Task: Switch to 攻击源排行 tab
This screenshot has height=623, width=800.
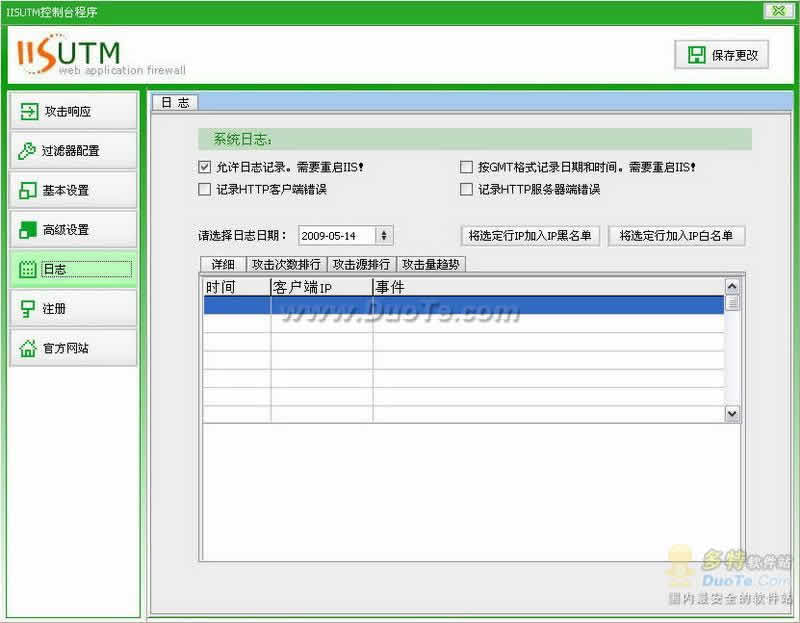Action: pos(361,264)
